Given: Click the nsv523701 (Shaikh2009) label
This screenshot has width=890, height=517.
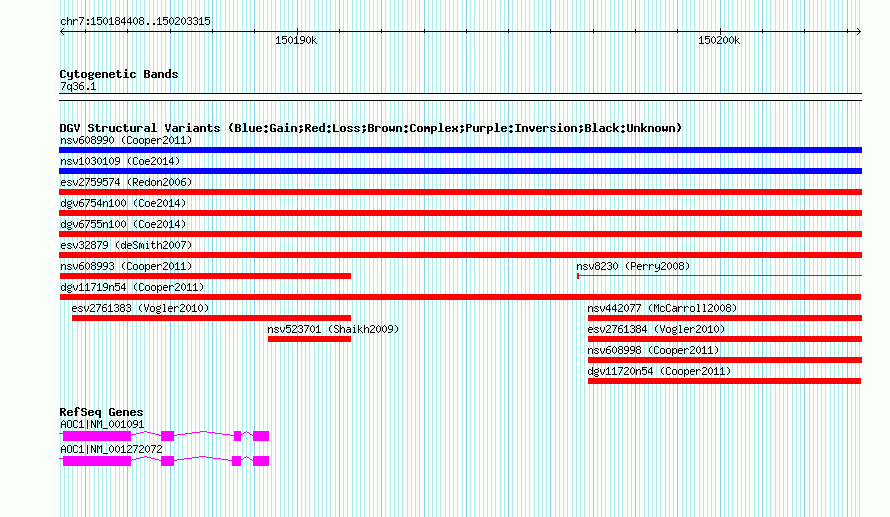Looking at the screenshot, I should point(333,329).
